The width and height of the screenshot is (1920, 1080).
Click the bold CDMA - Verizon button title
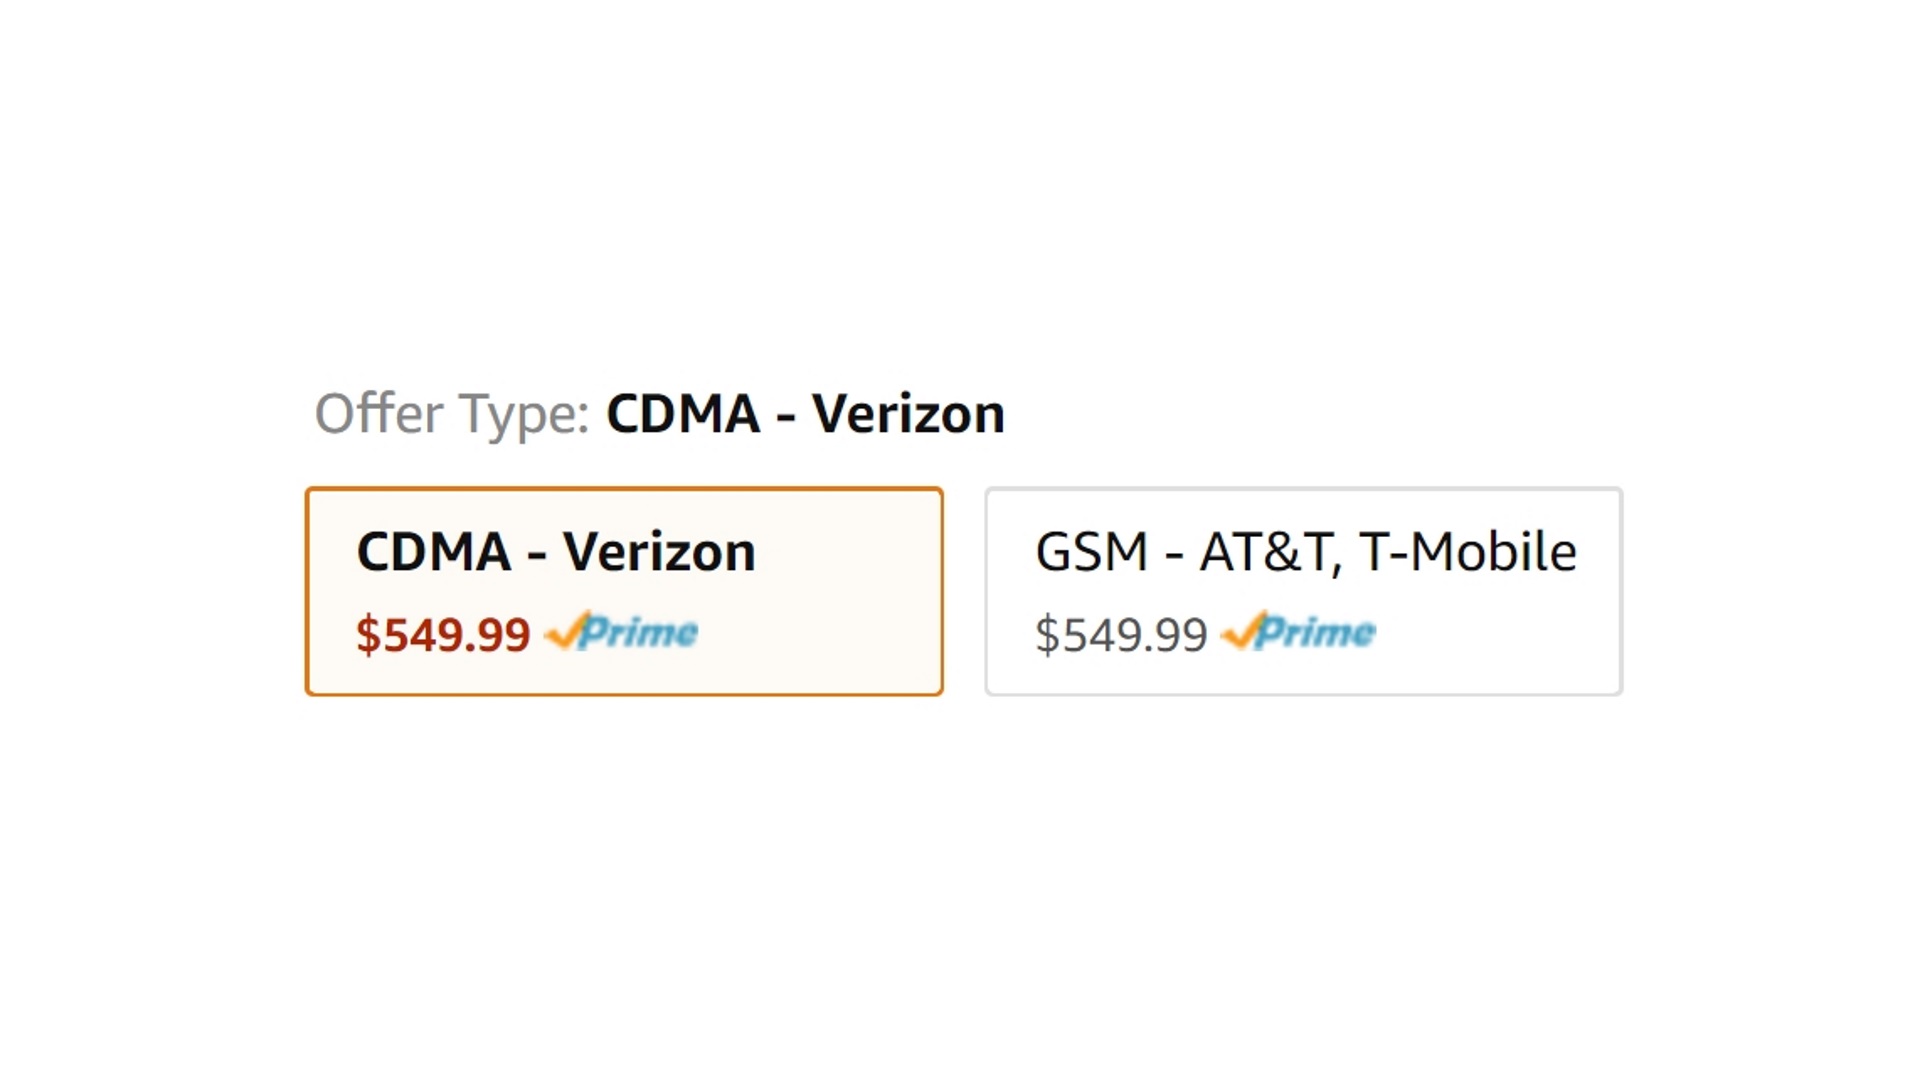point(556,552)
